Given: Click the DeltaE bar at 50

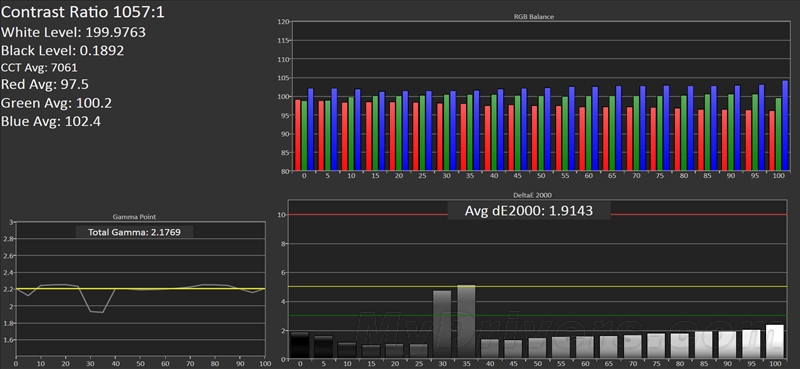Looking at the screenshot, I should [x=537, y=348].
